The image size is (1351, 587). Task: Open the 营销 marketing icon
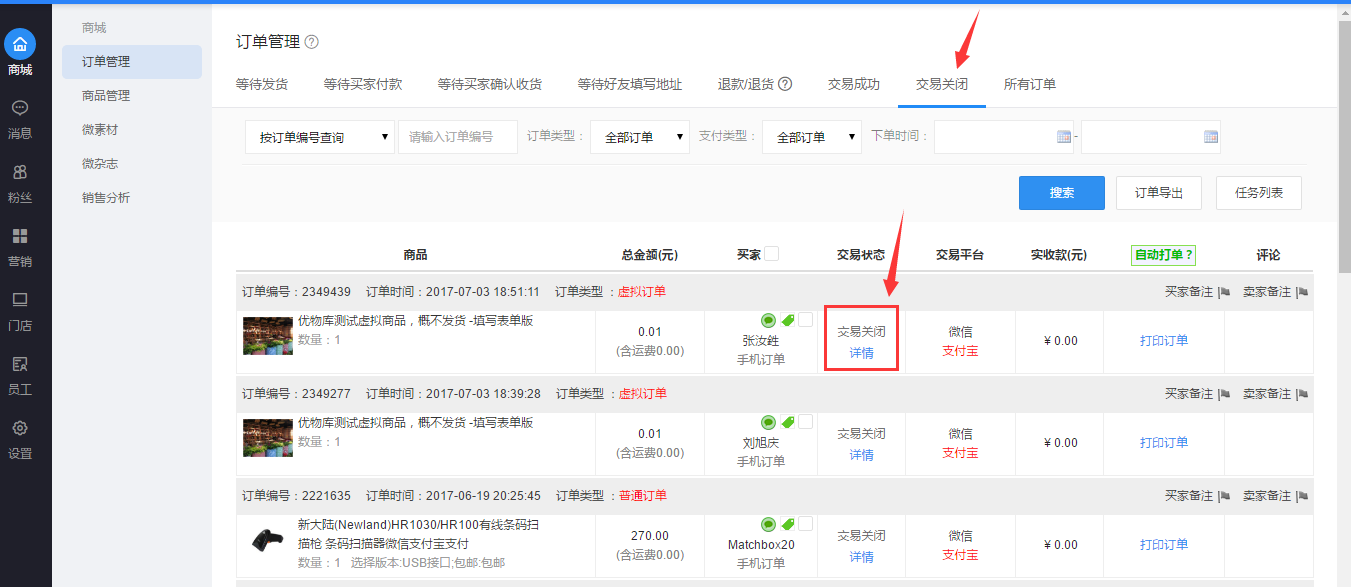(x=20, y=236)
